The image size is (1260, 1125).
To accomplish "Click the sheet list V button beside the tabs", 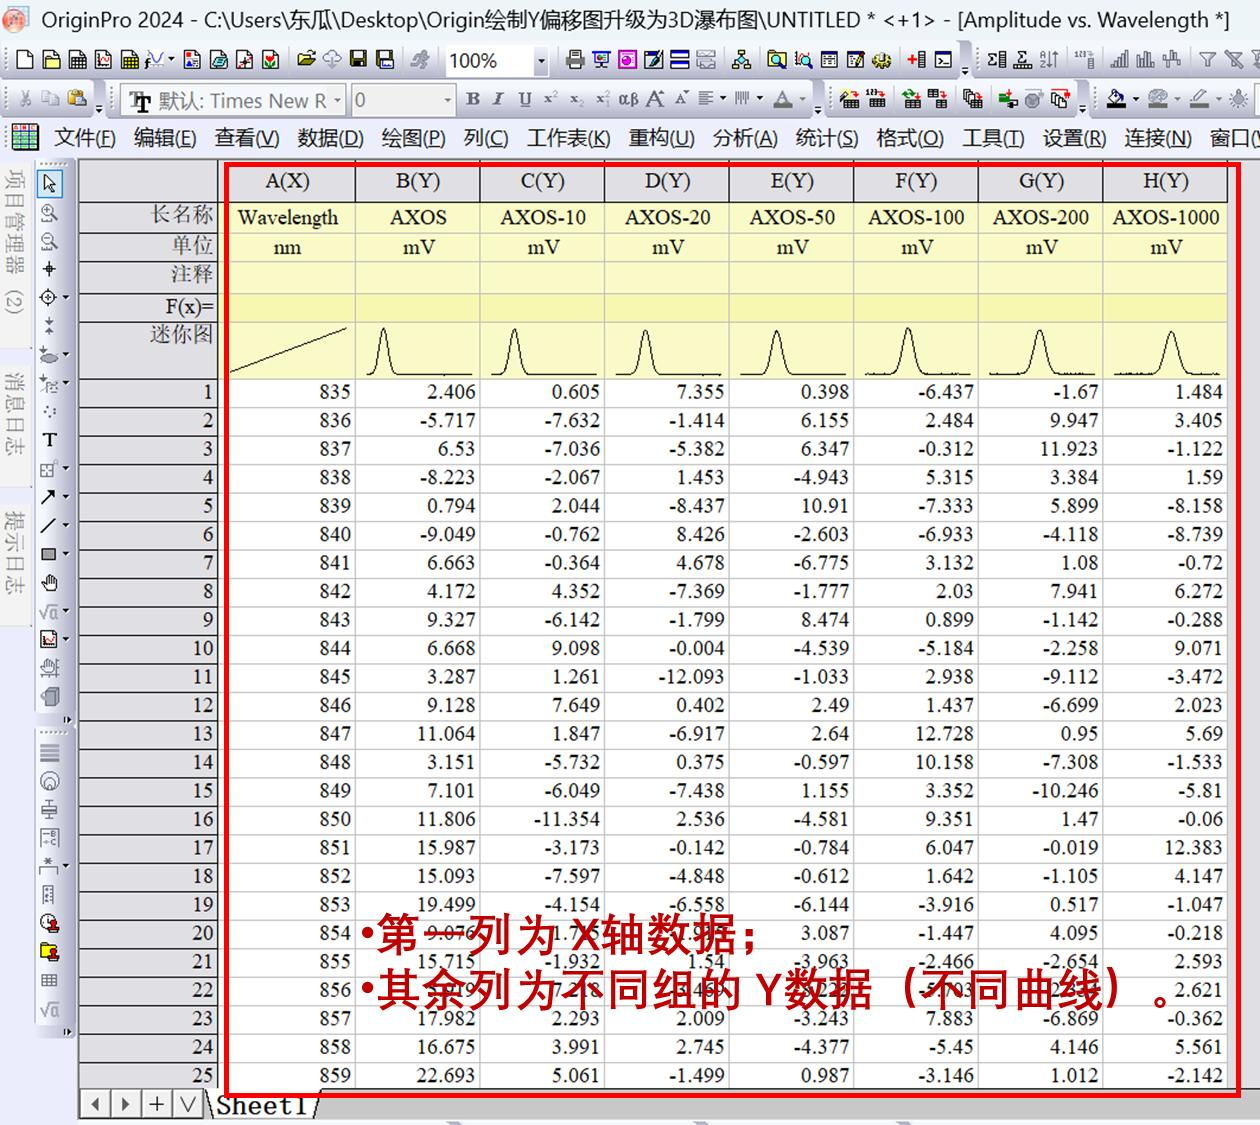I will (x=187, y=1104).
